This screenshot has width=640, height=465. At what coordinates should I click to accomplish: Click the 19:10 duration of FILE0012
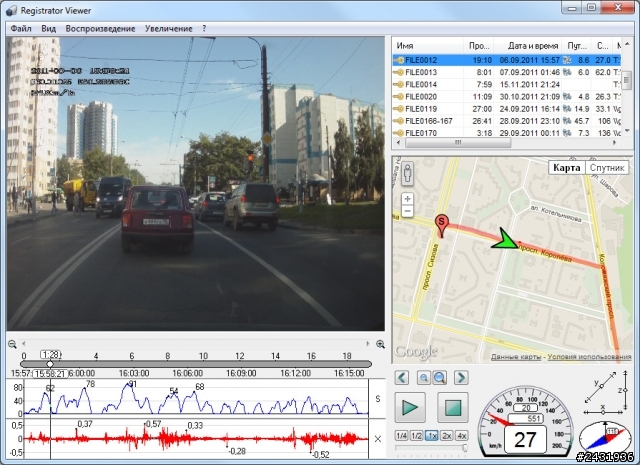[482, 60]
